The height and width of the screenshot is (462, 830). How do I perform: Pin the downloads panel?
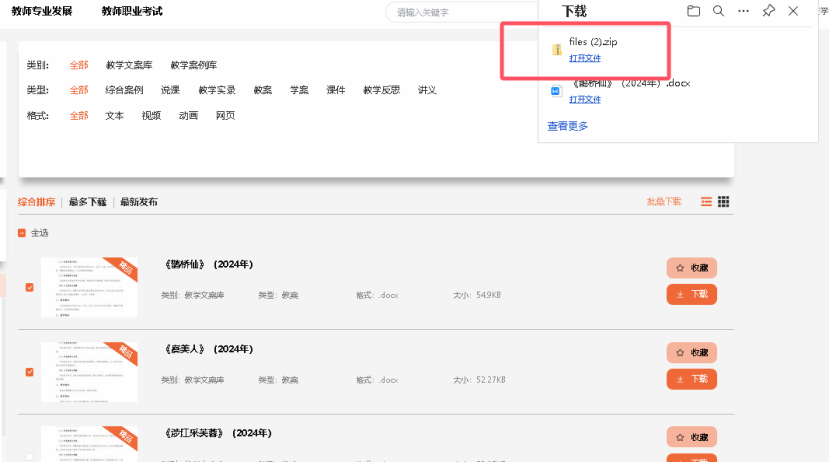768,11
